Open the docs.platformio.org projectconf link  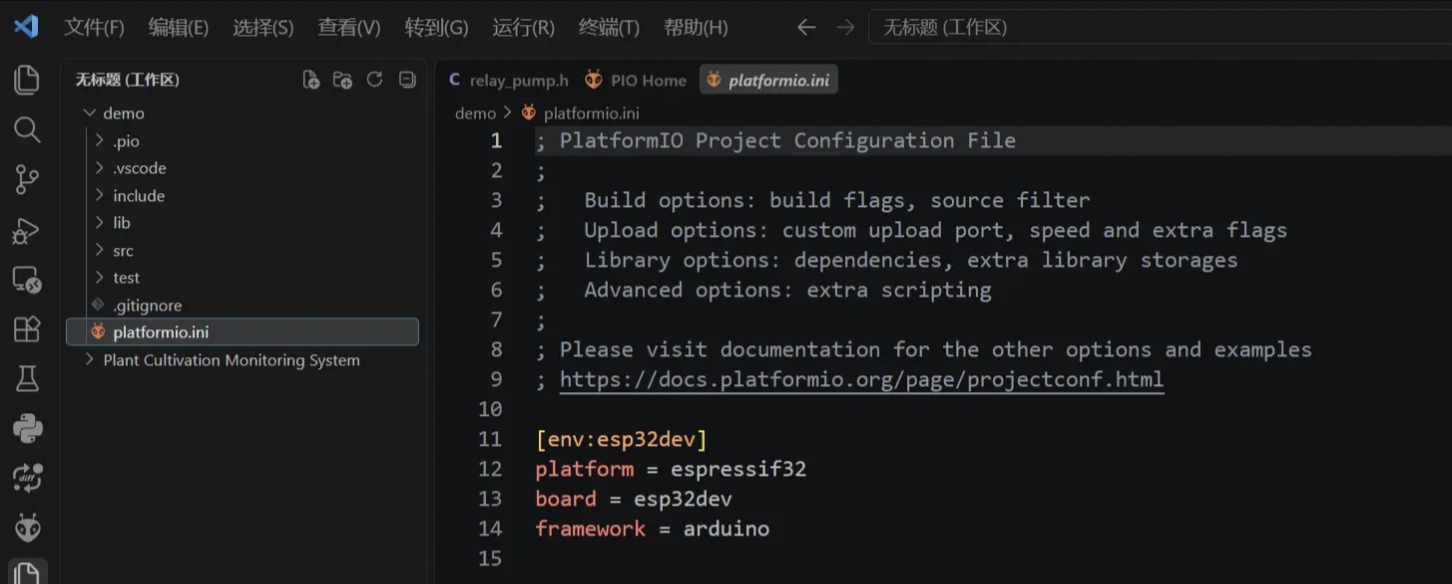point(861,380)
